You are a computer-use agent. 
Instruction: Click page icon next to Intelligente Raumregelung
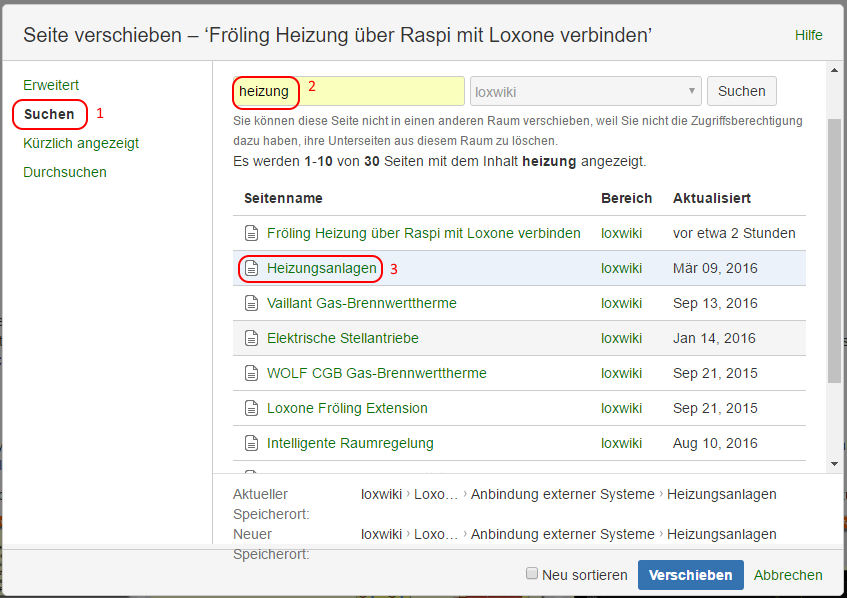[x=252, y=443]
